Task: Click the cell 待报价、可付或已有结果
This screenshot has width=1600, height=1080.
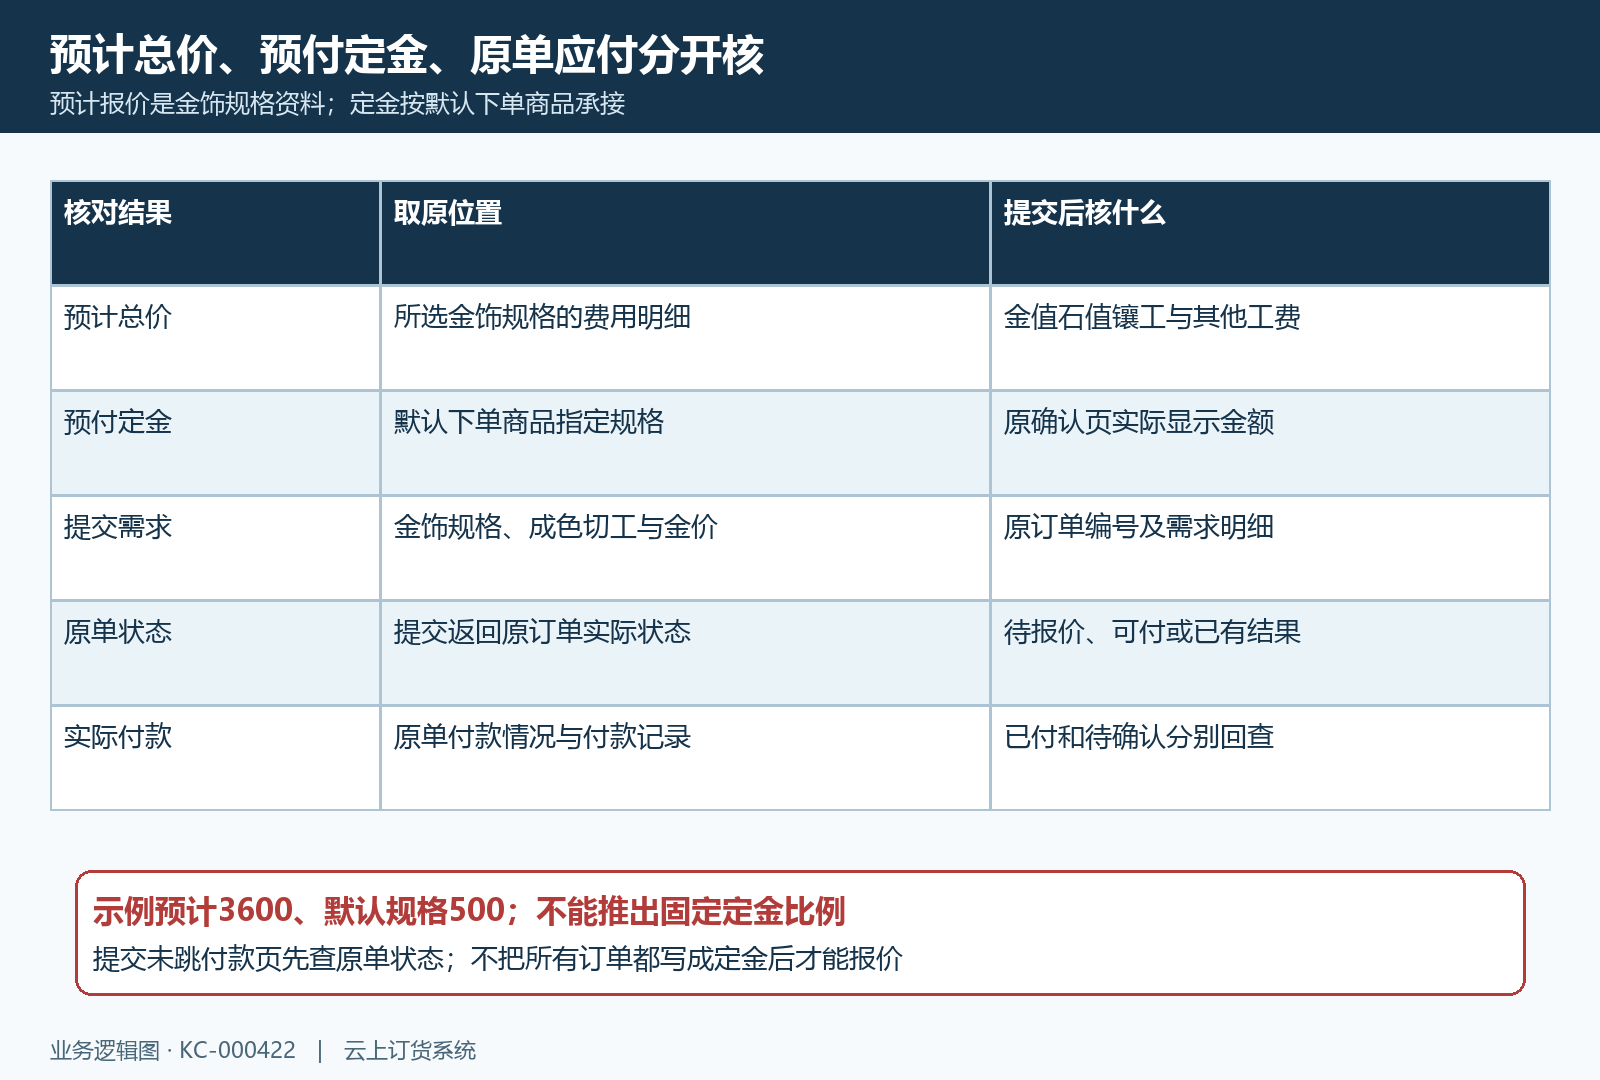Action: coord(1270,653)
